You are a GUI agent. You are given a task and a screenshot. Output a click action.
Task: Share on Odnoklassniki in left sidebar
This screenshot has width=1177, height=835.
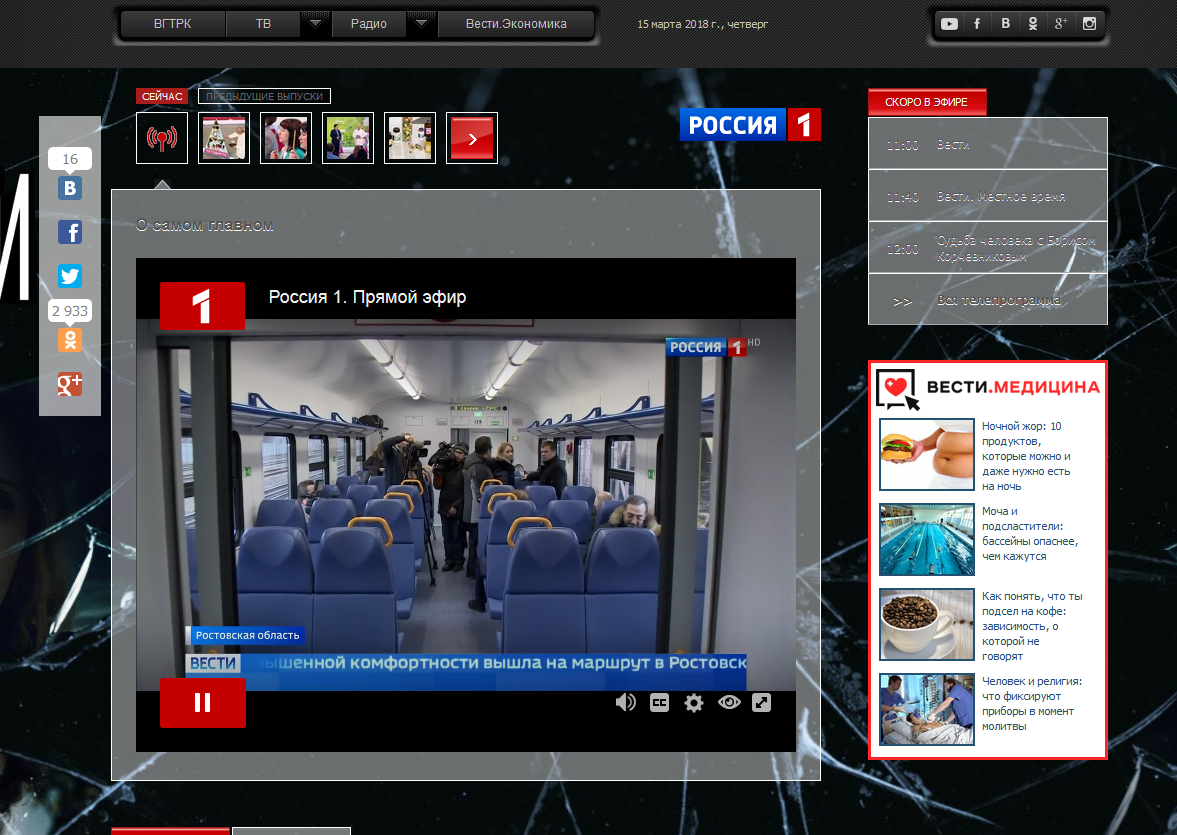click(69, 340)
